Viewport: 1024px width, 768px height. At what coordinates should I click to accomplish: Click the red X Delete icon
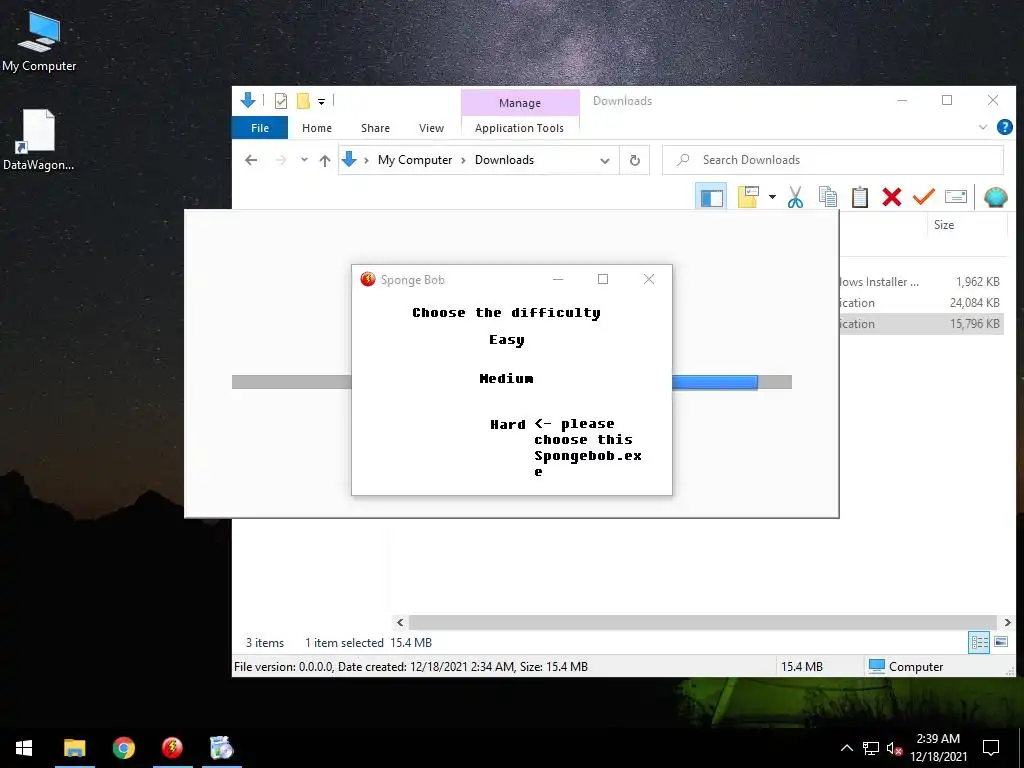[x=891, y=197]
